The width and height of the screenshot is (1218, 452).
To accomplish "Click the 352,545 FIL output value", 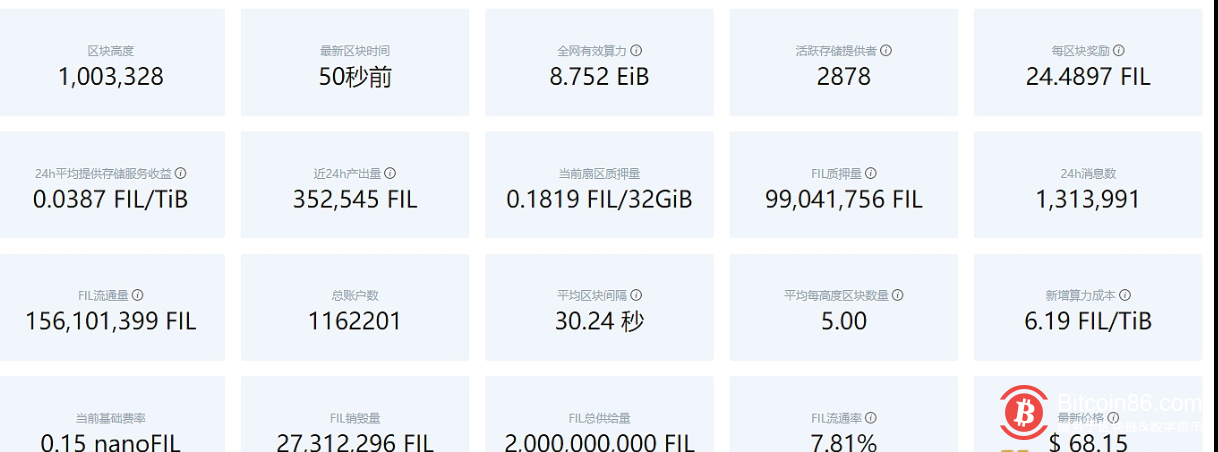I will tap(355, 199).
